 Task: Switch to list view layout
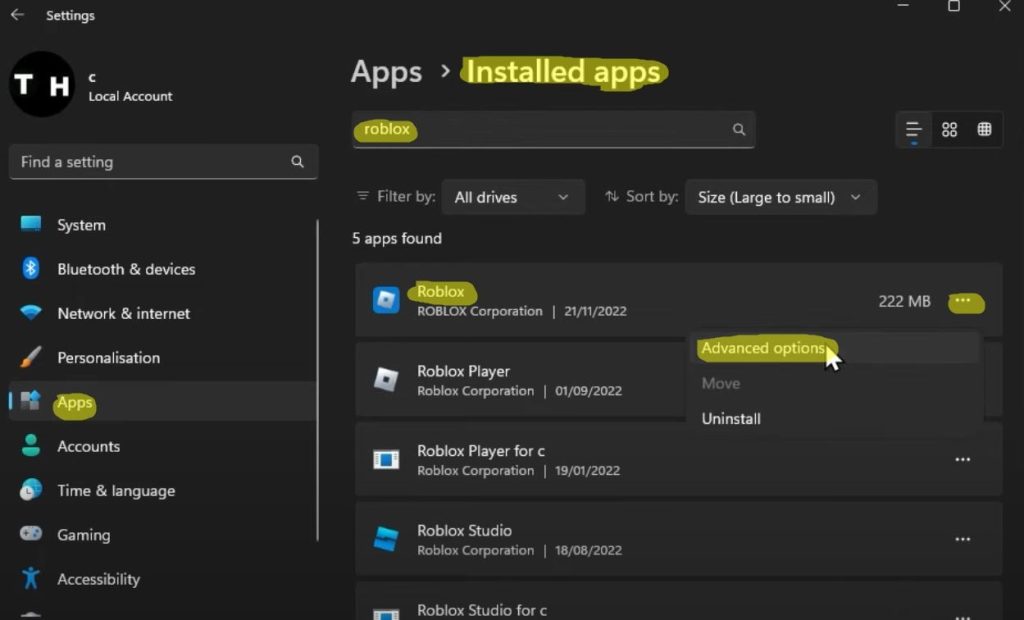coord(914,129)
